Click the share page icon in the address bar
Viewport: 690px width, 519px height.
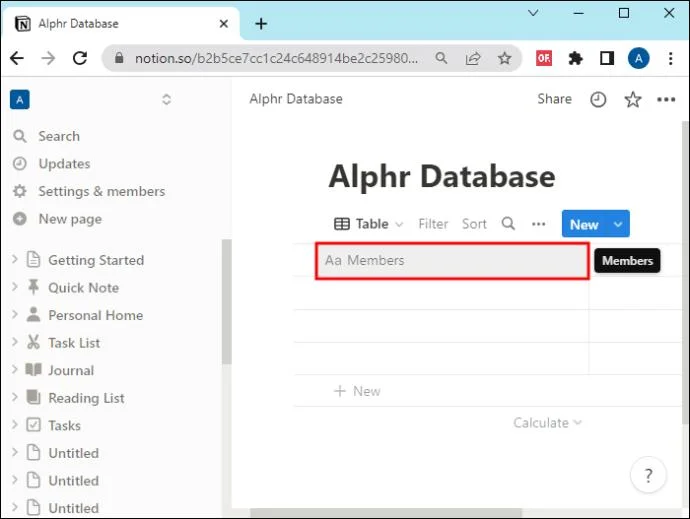click(x=473, y=58)
